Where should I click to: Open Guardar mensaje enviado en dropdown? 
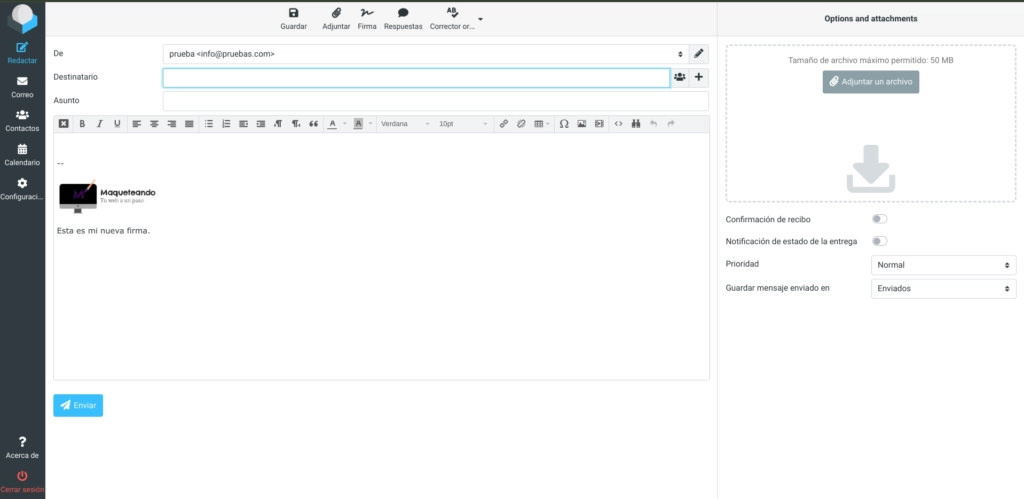click(944, 289)
